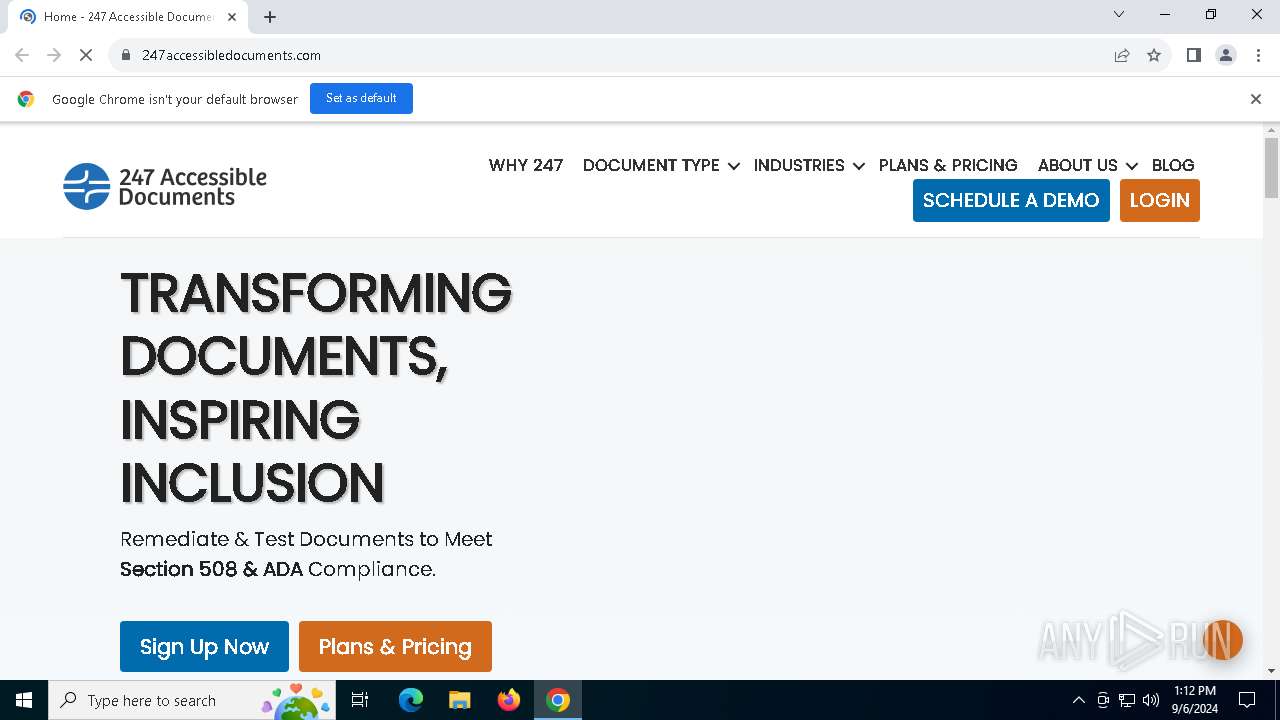
Task: Open the Chrome profile avatar
Action: tap(1226, 55)
